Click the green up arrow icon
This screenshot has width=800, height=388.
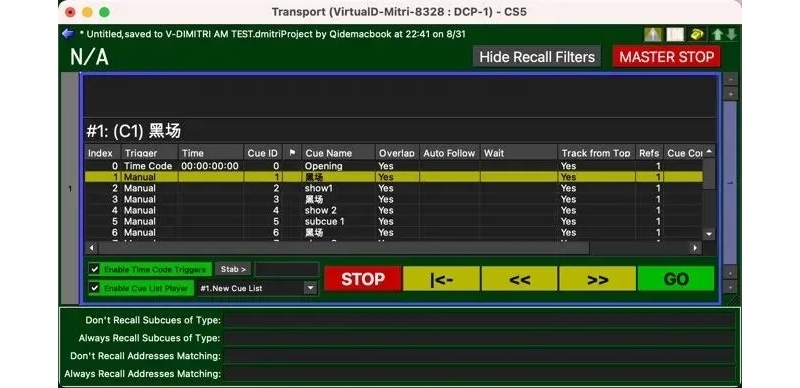pos(718,34)
